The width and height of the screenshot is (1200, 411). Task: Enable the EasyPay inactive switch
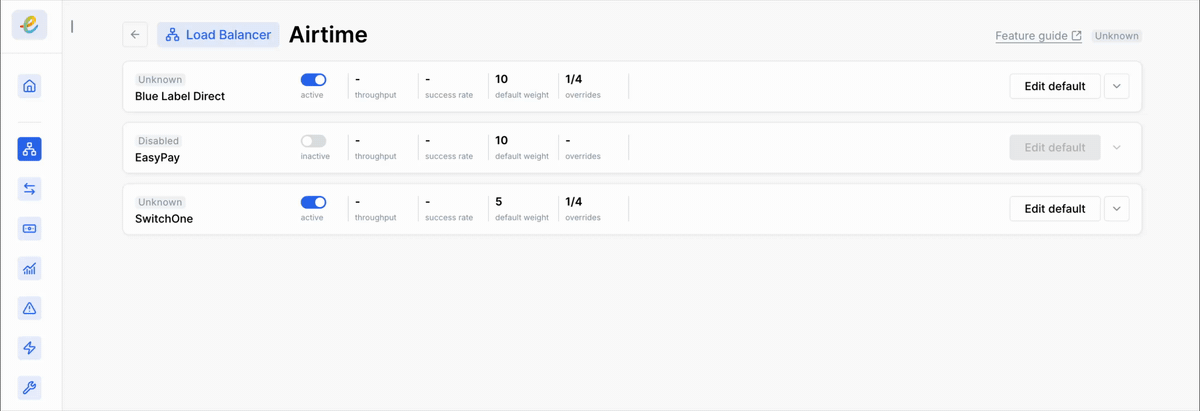pos(313,141)
